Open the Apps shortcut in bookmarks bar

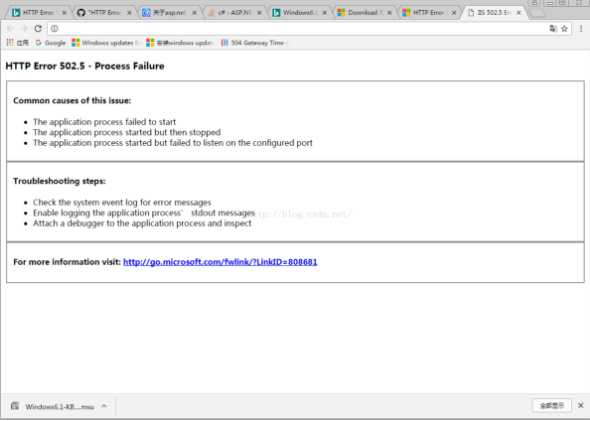(18, 43)
